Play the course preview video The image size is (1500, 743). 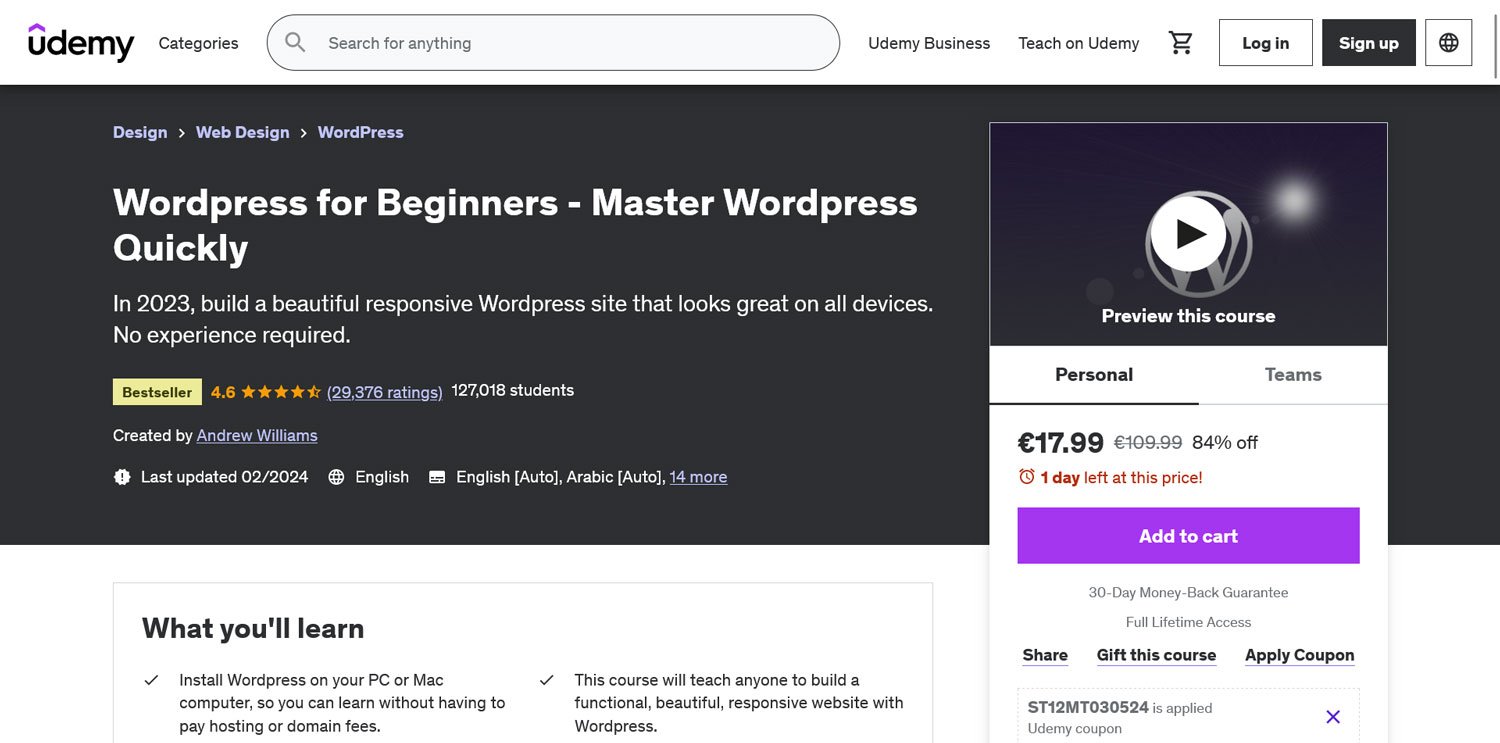pos(1187,234)
